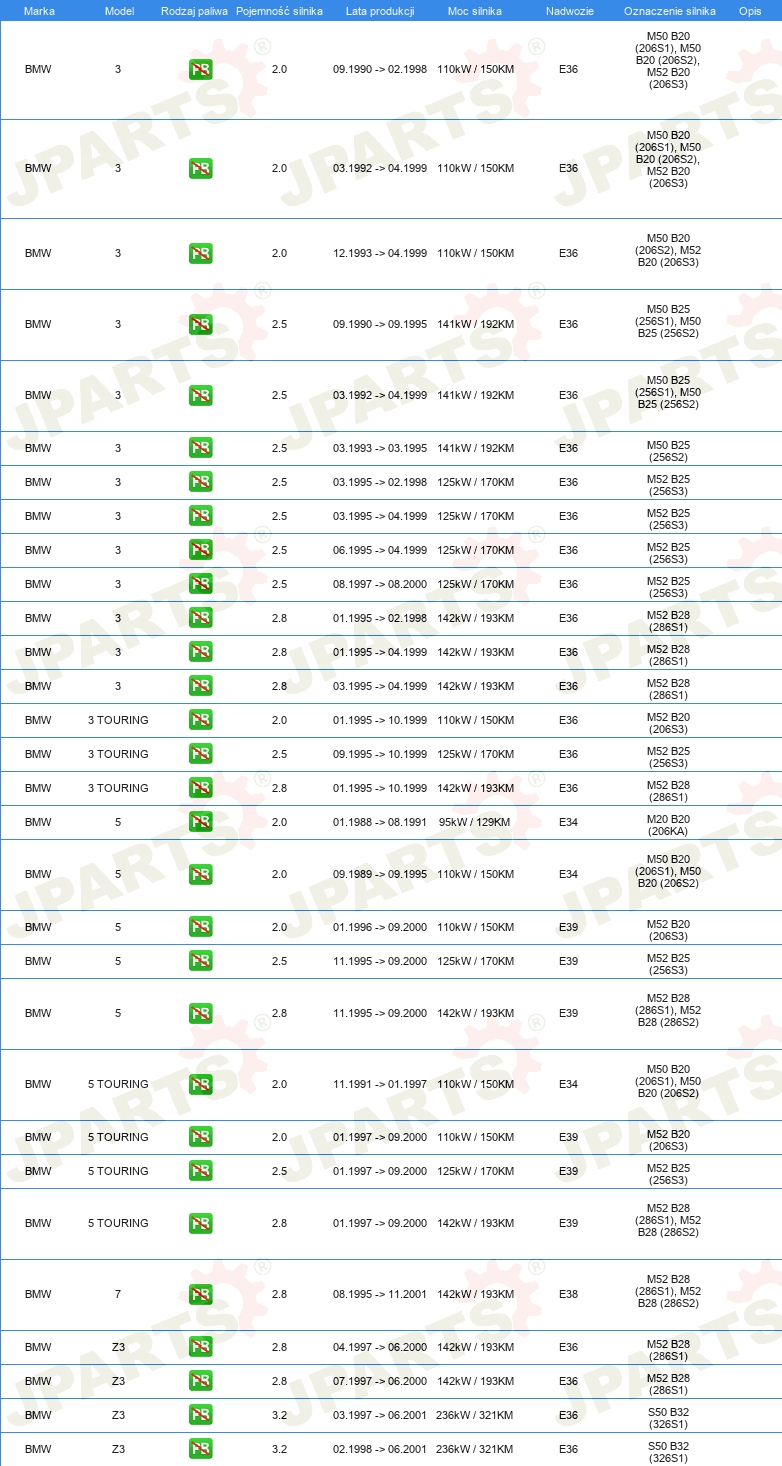
Task: Click the 01.1996 -> 09.2000 date cell
Action: point(380,927)
